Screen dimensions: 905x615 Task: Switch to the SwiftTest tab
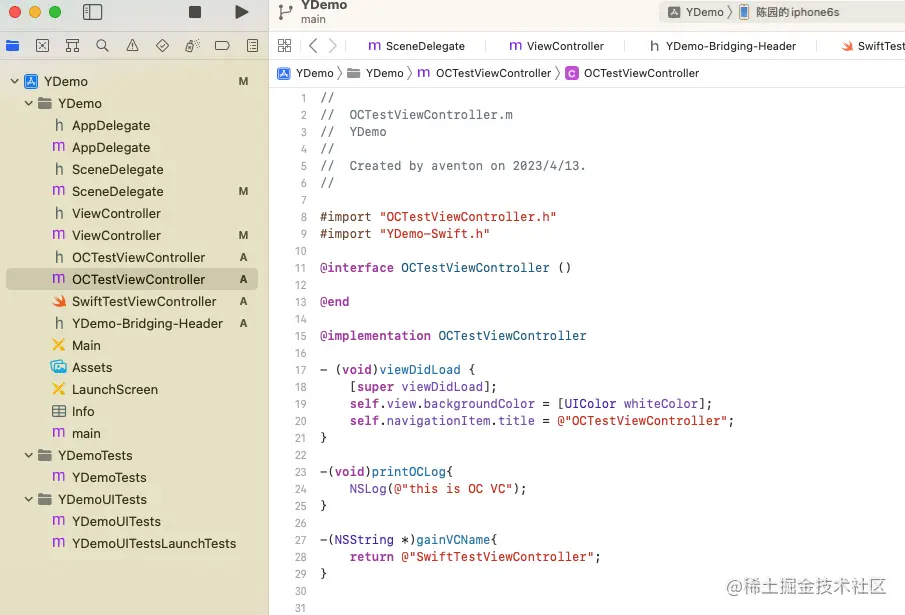pyautogui.click(x=873, y=46)
